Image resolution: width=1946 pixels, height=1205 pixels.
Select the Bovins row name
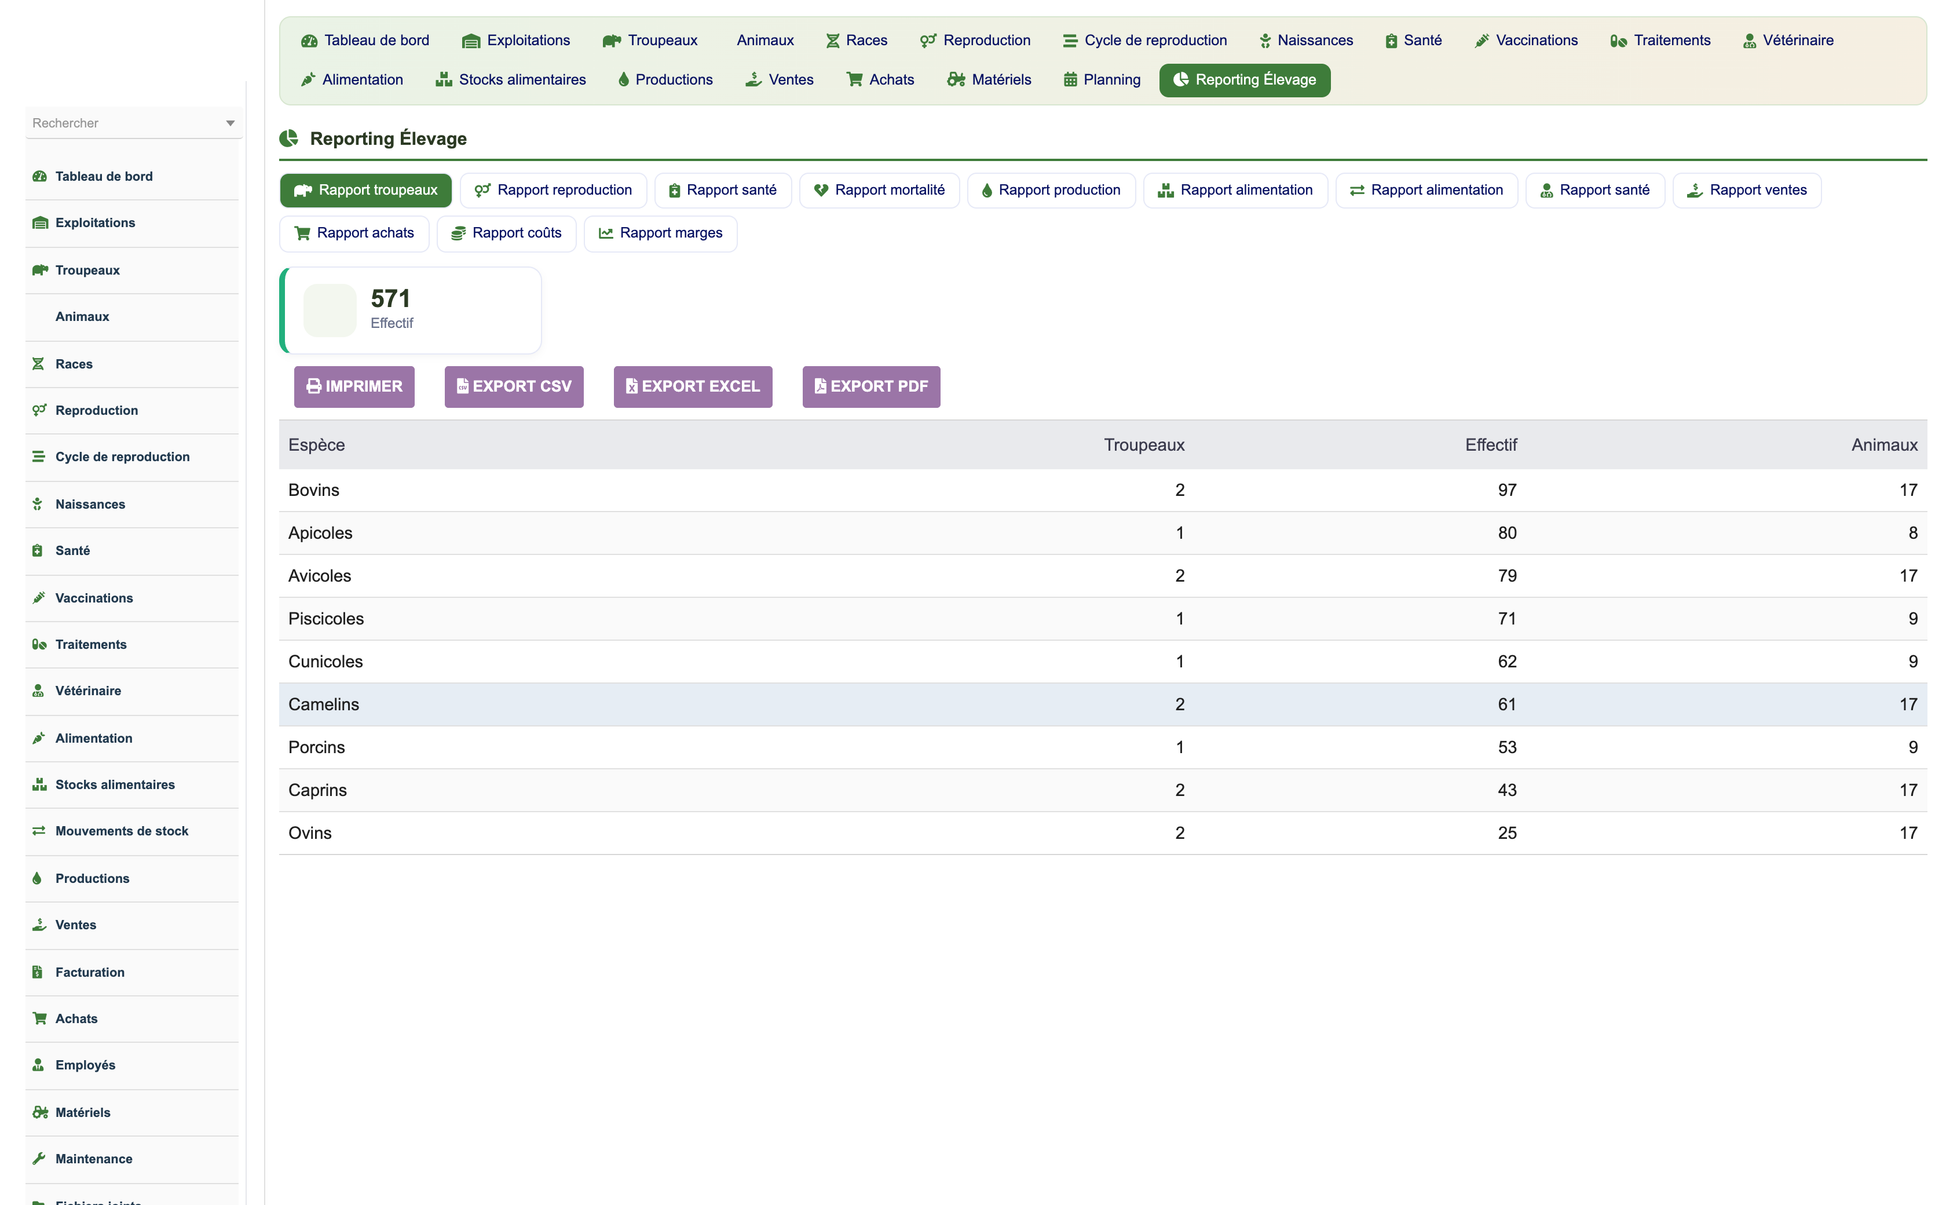pos(314,490)
